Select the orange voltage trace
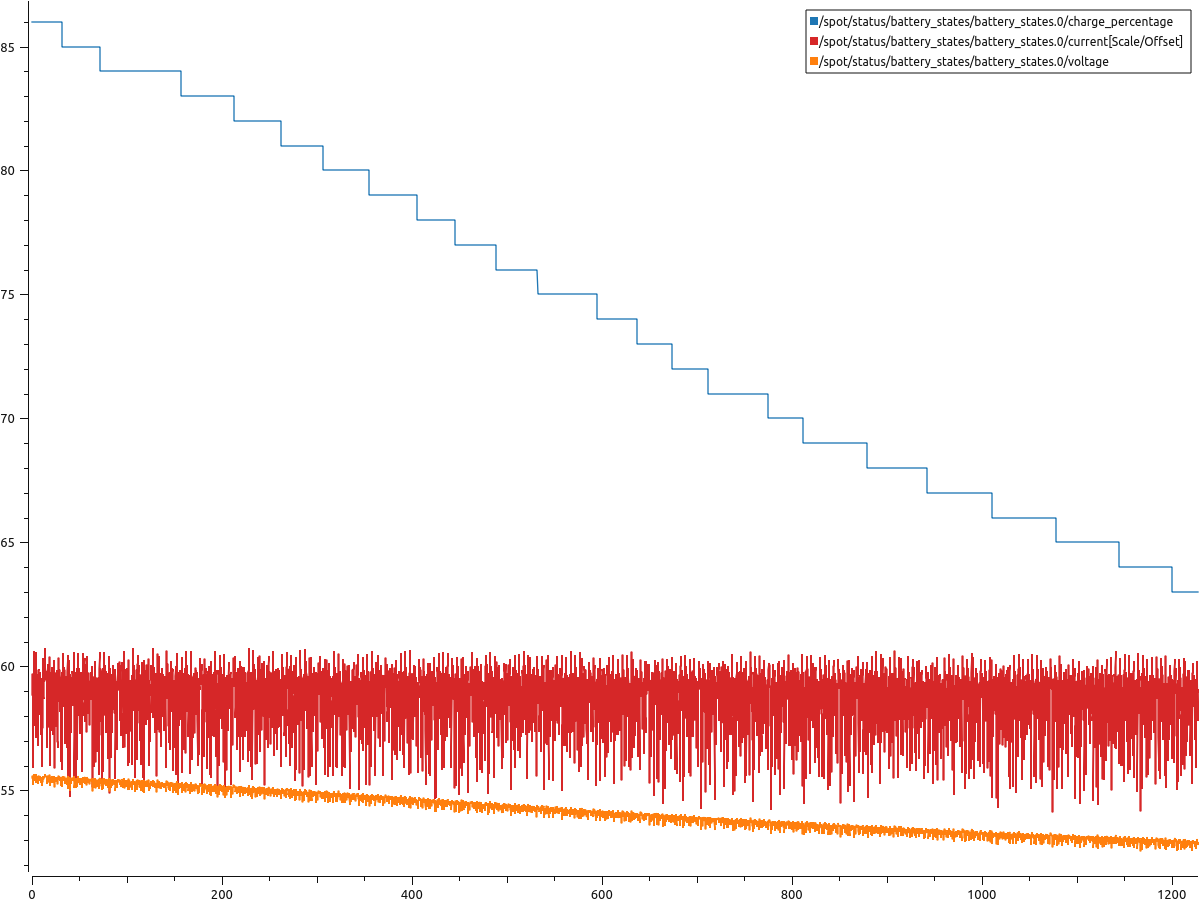 point(600,812)
